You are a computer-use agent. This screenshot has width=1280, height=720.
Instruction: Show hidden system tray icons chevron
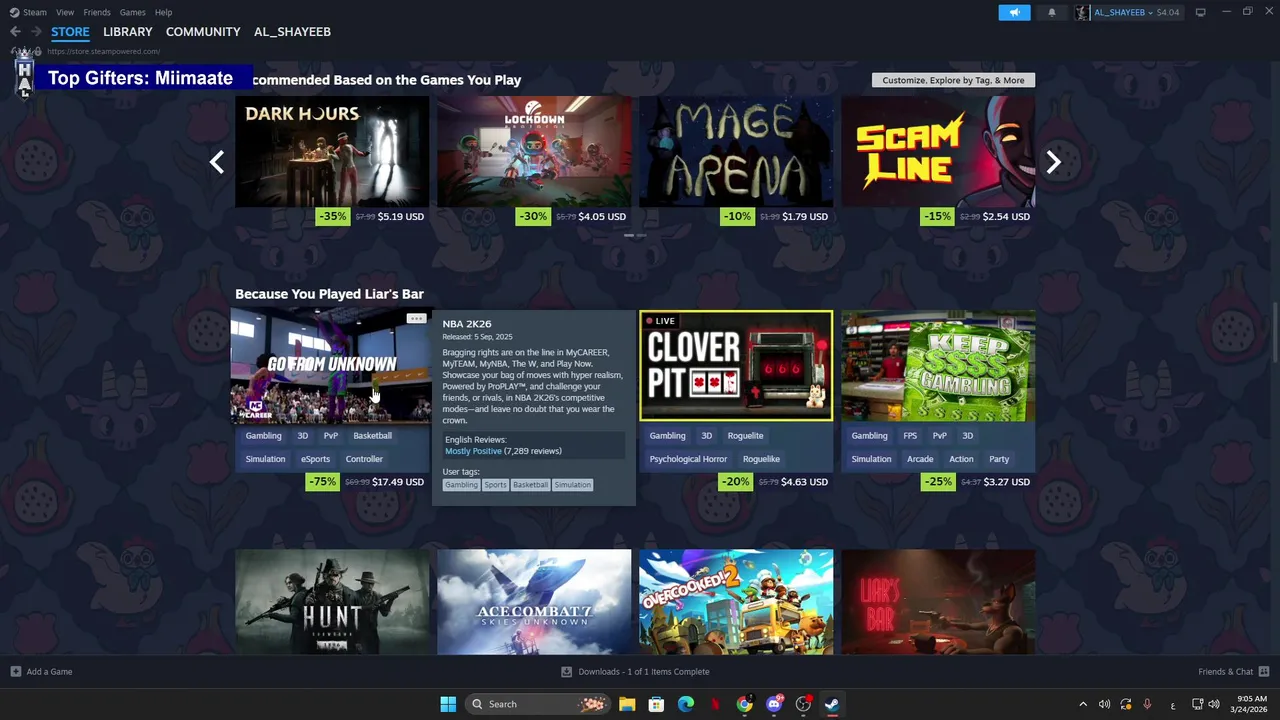pos(1083,704)
